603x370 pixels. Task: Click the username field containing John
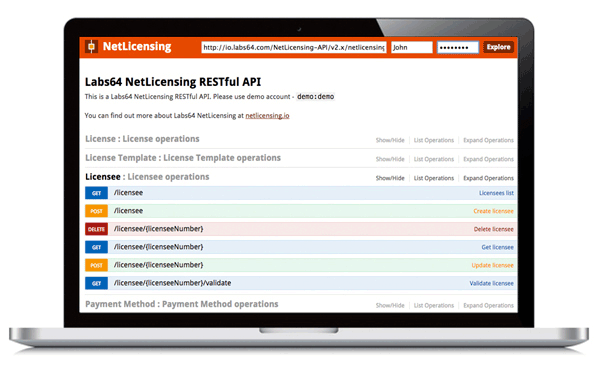(412, 47)
